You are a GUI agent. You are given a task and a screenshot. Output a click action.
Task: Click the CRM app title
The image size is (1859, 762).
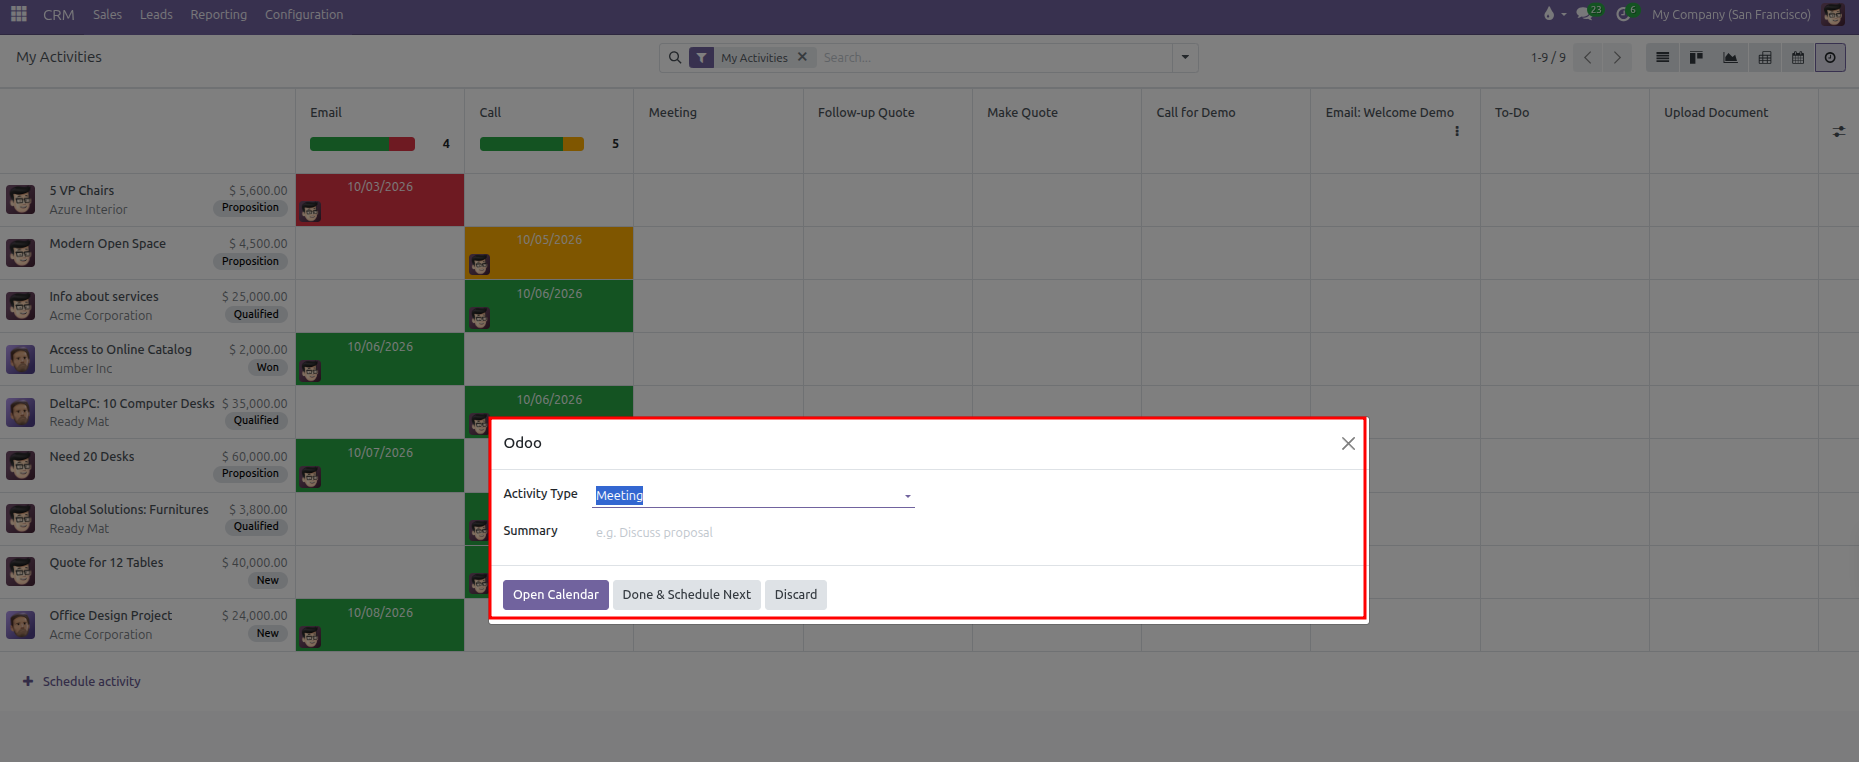point(59,14)
